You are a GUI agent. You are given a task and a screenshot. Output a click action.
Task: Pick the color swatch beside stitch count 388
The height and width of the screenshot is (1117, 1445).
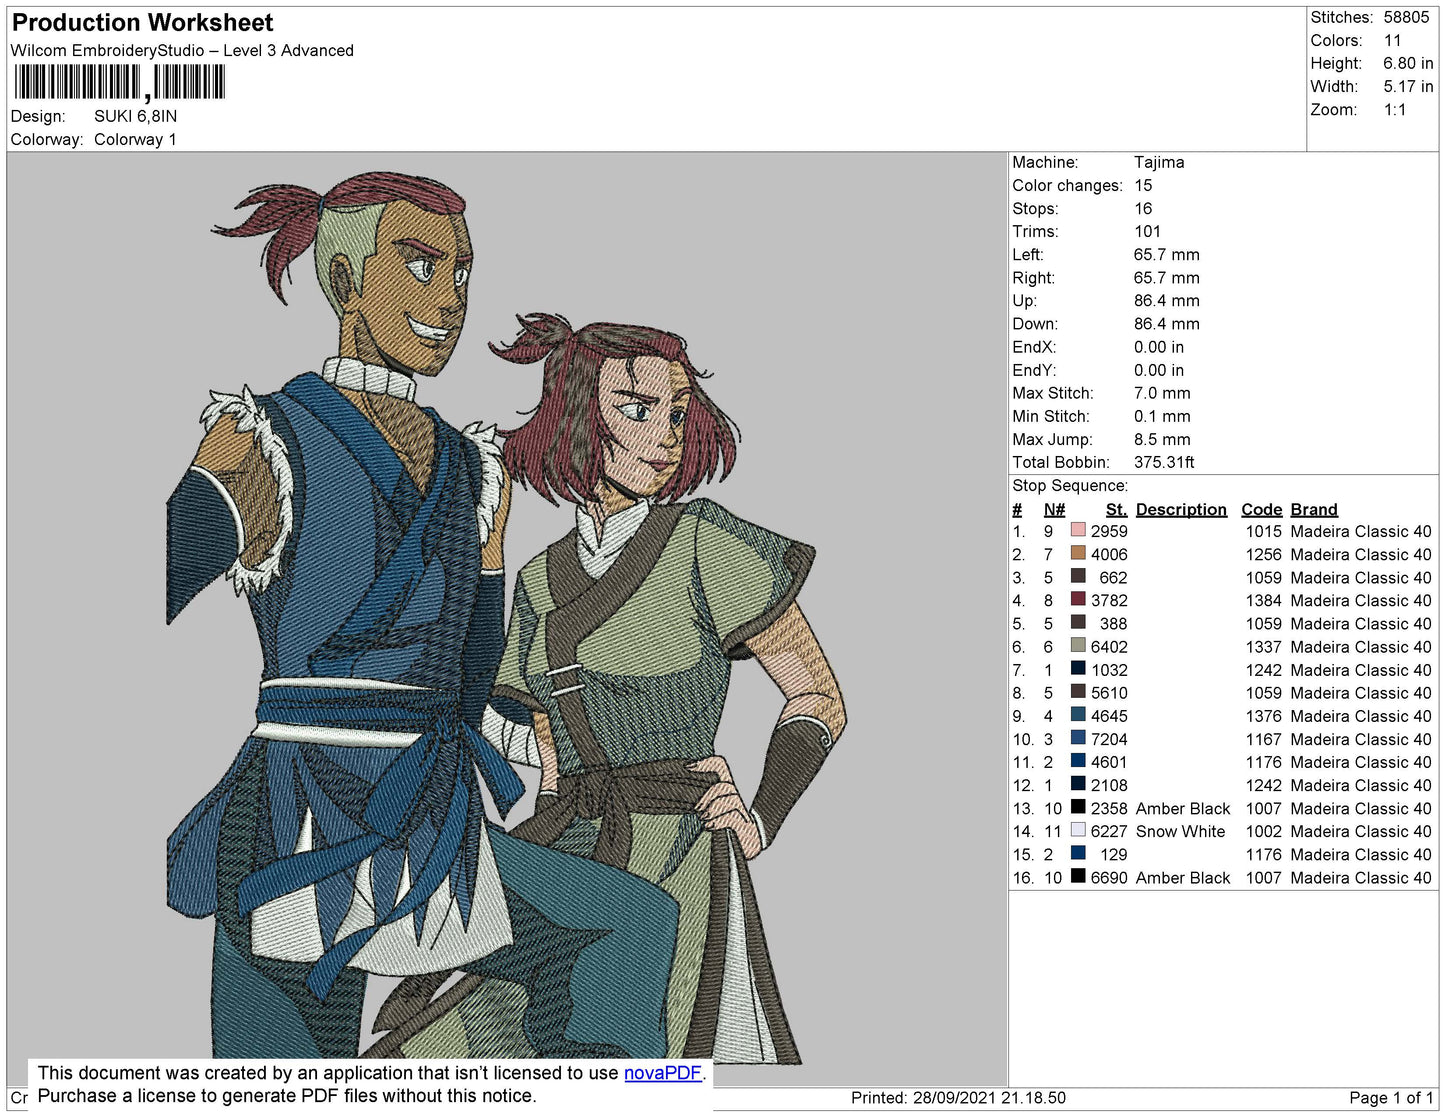(1078, 623)
